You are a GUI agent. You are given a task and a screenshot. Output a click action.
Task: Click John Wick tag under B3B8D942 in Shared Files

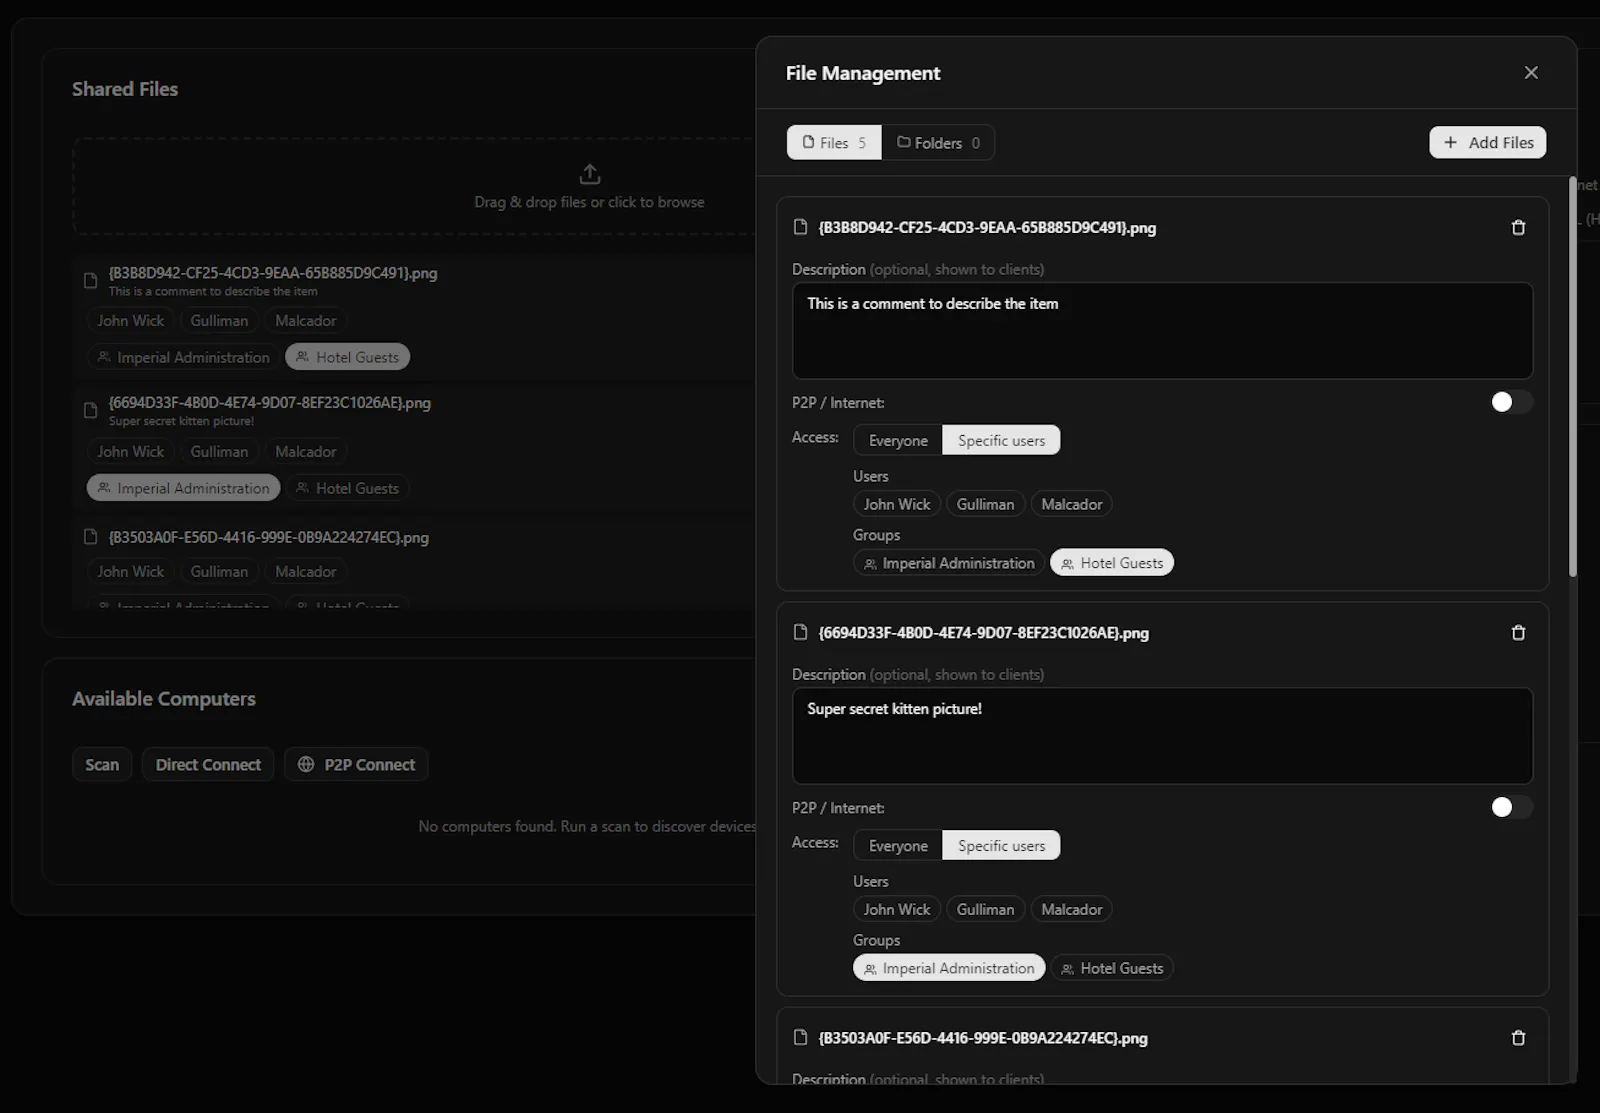click(x=130, y=320)
